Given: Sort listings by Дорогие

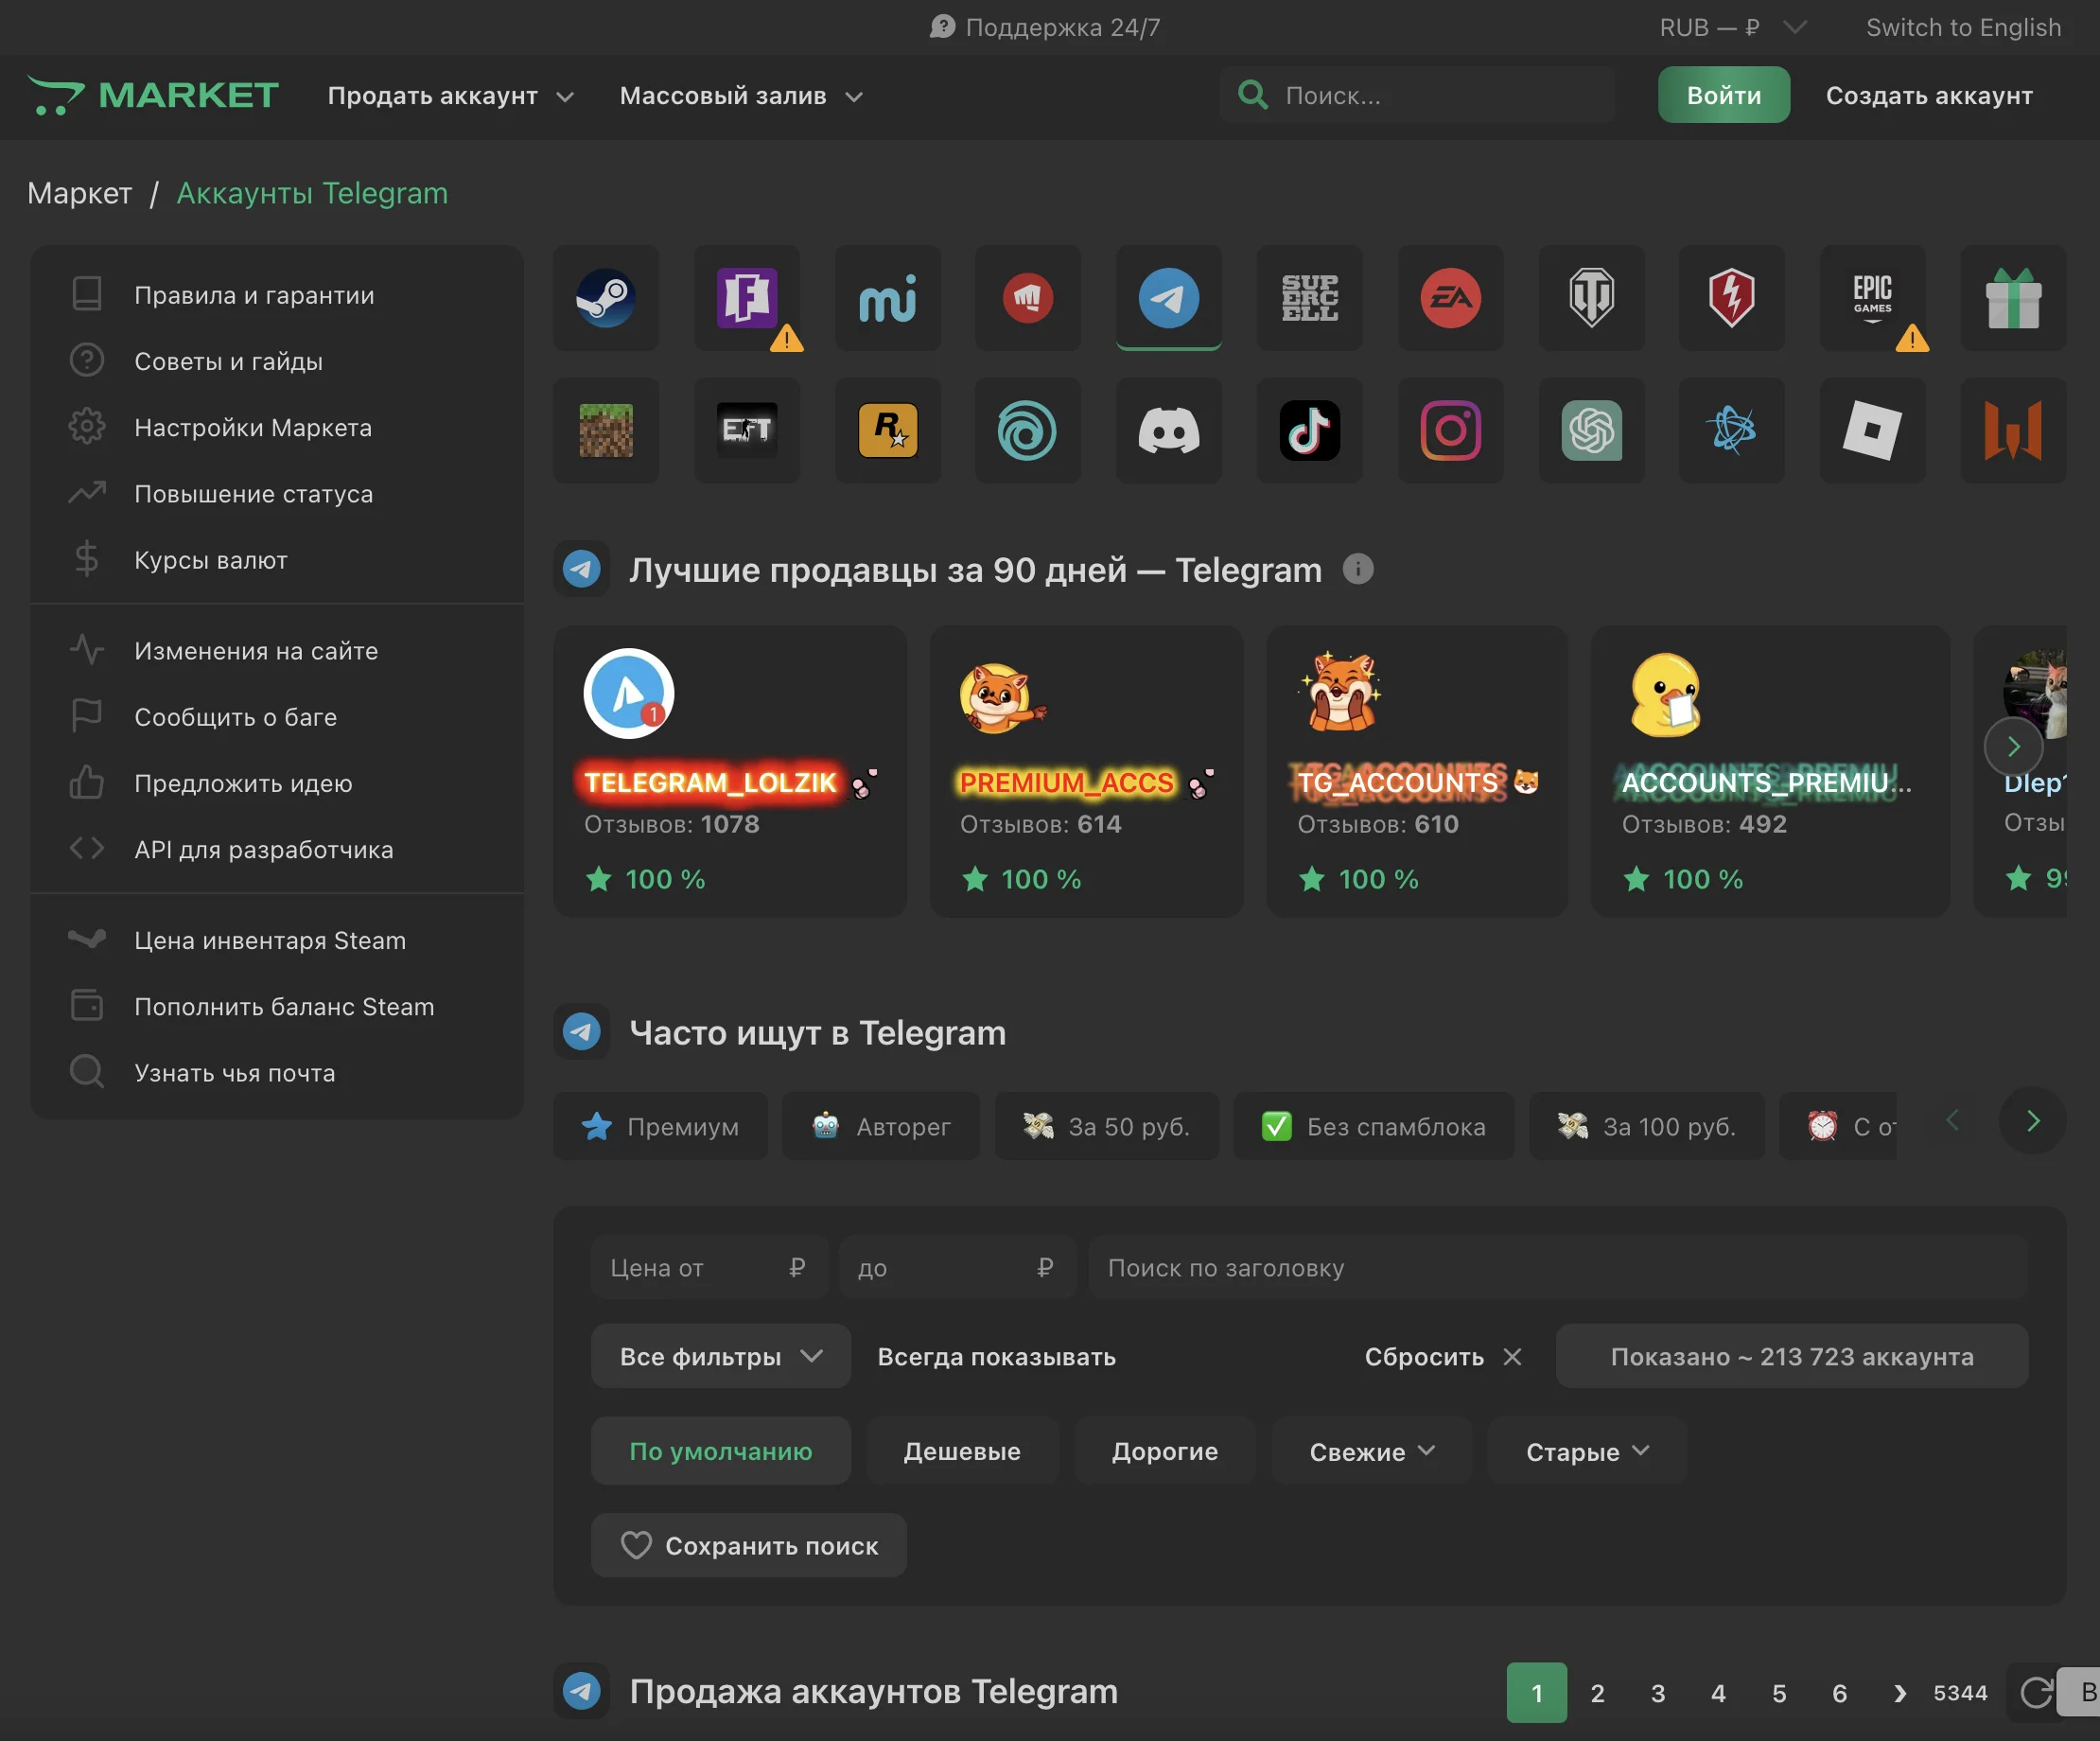Looking at the screenshot, I should [x=1165, y=1451].
